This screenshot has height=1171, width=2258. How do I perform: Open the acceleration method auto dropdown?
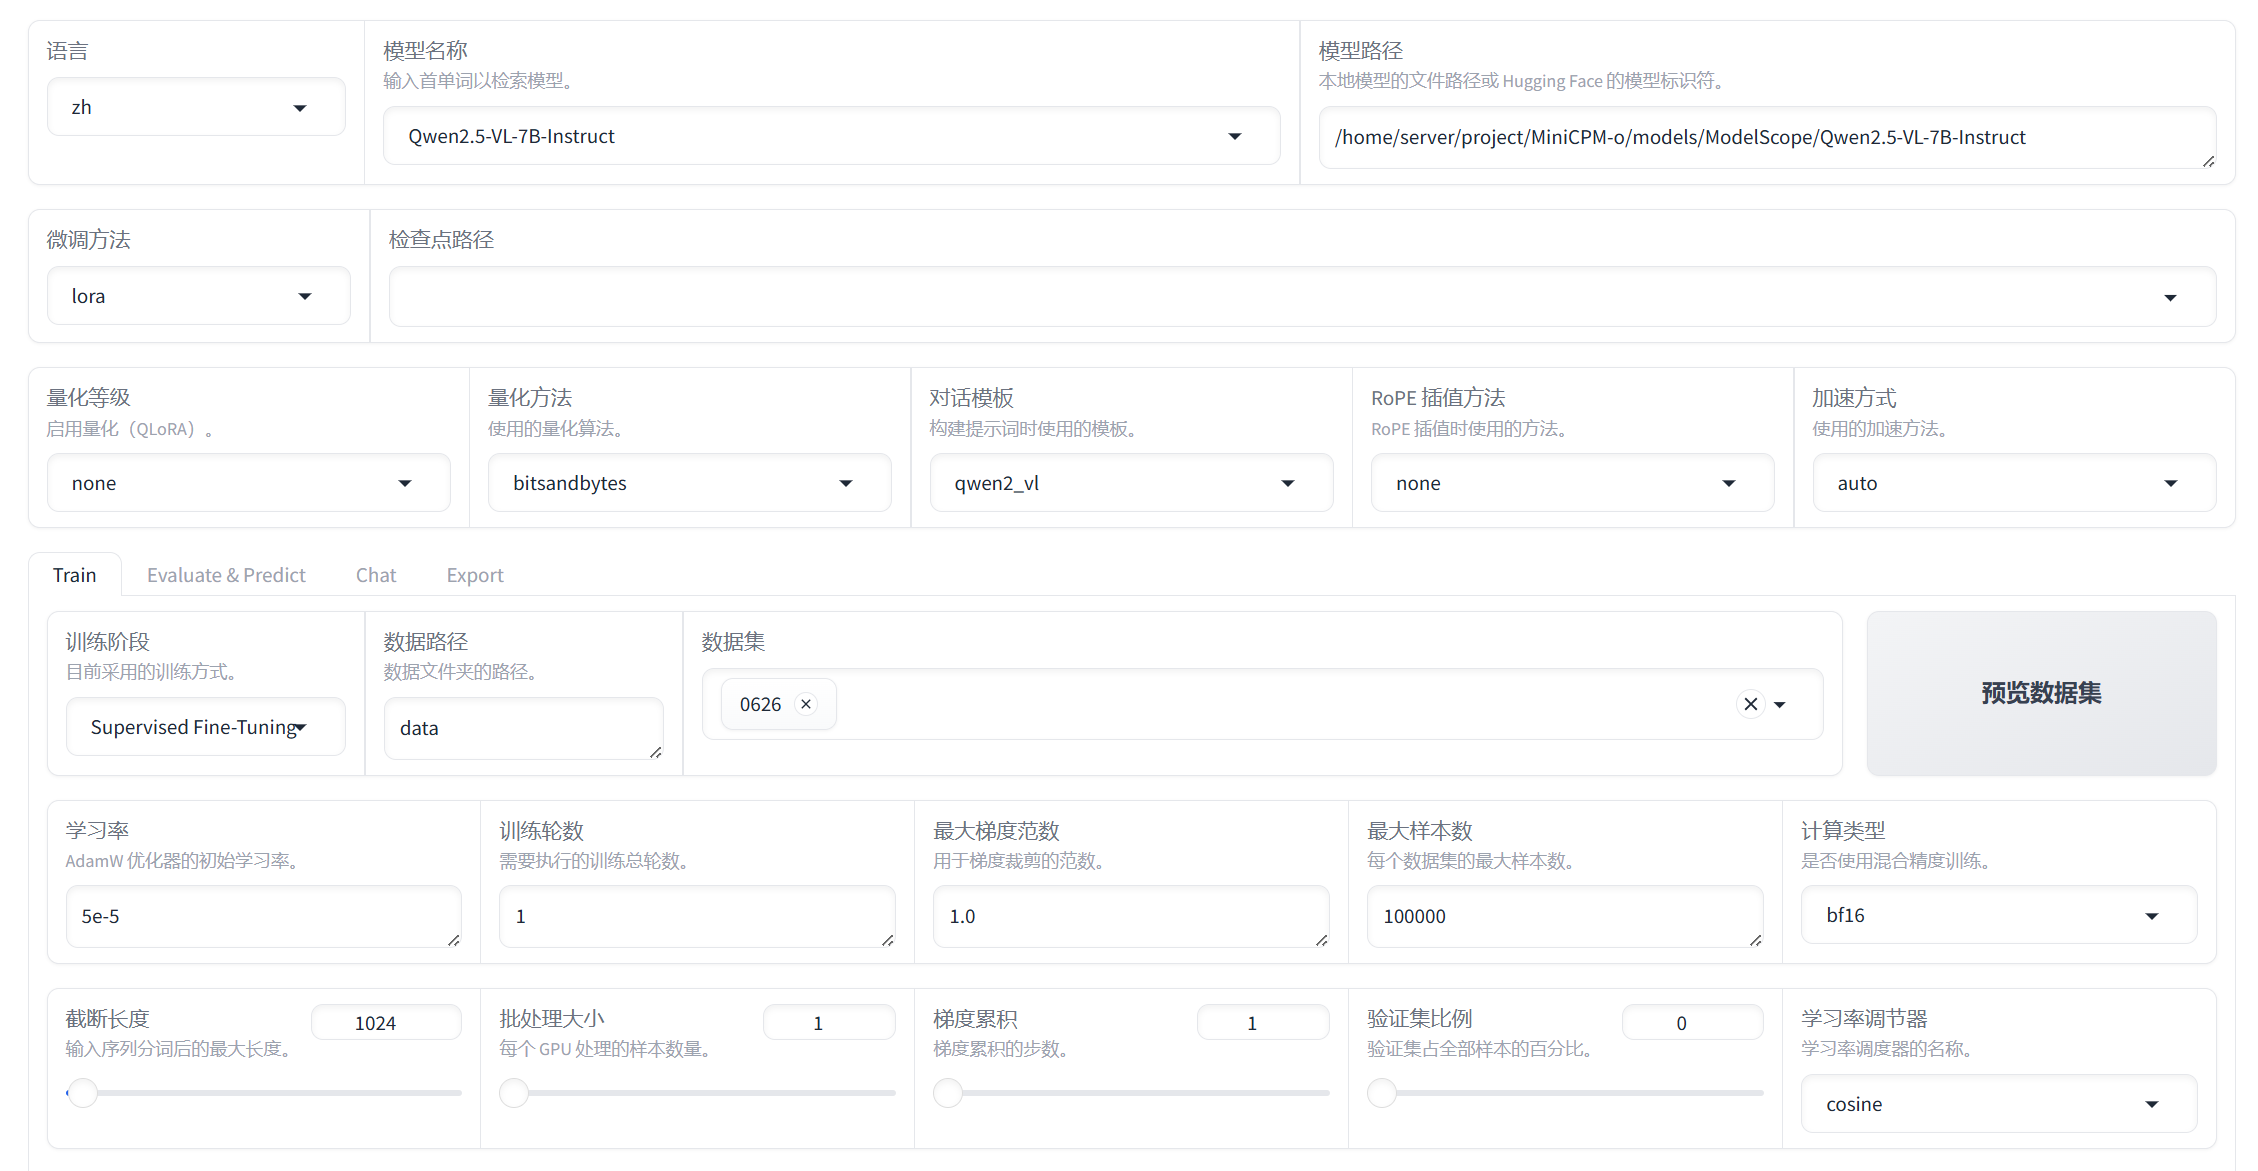click(2014, 483)
